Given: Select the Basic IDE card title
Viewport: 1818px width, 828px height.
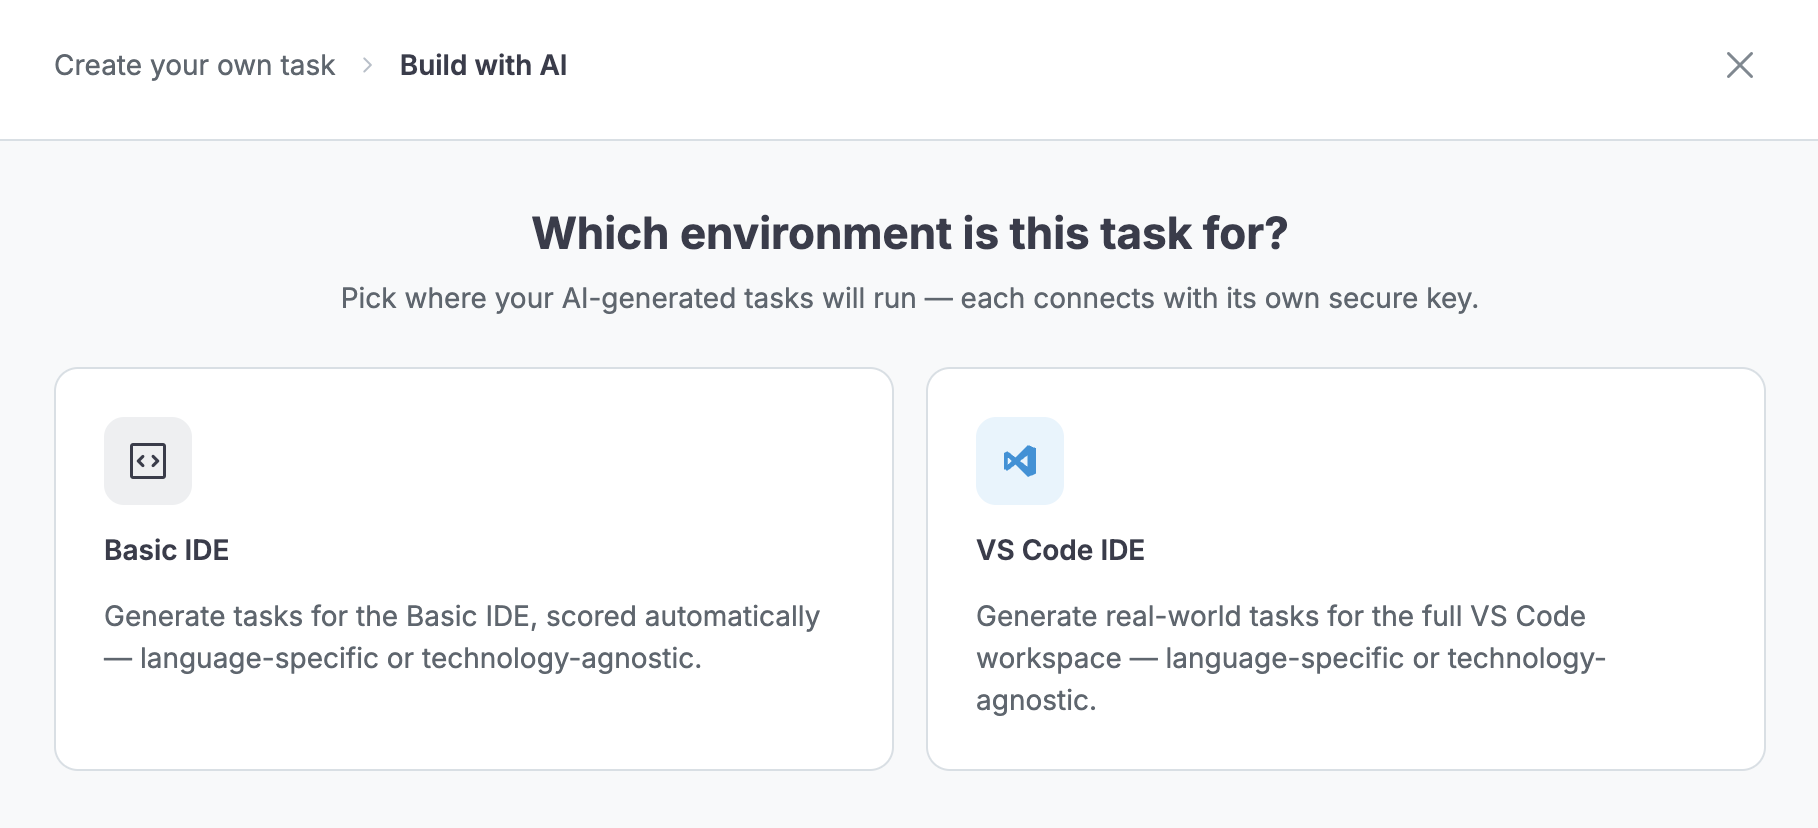Looking at the screenshot, I should pos(167,550).
